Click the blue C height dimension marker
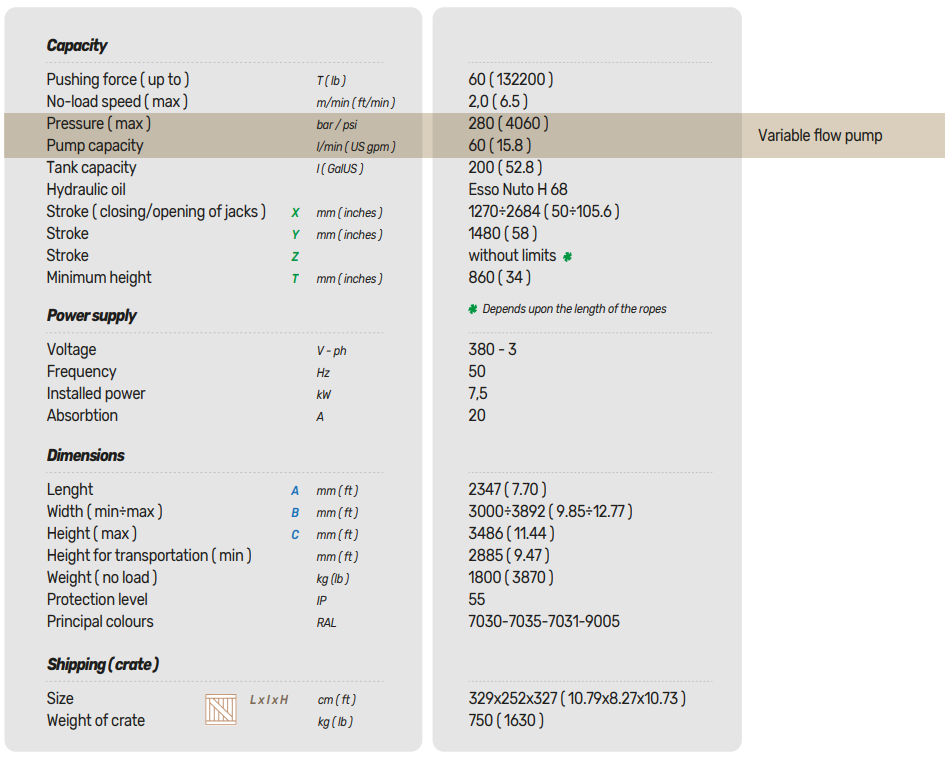 295,535
